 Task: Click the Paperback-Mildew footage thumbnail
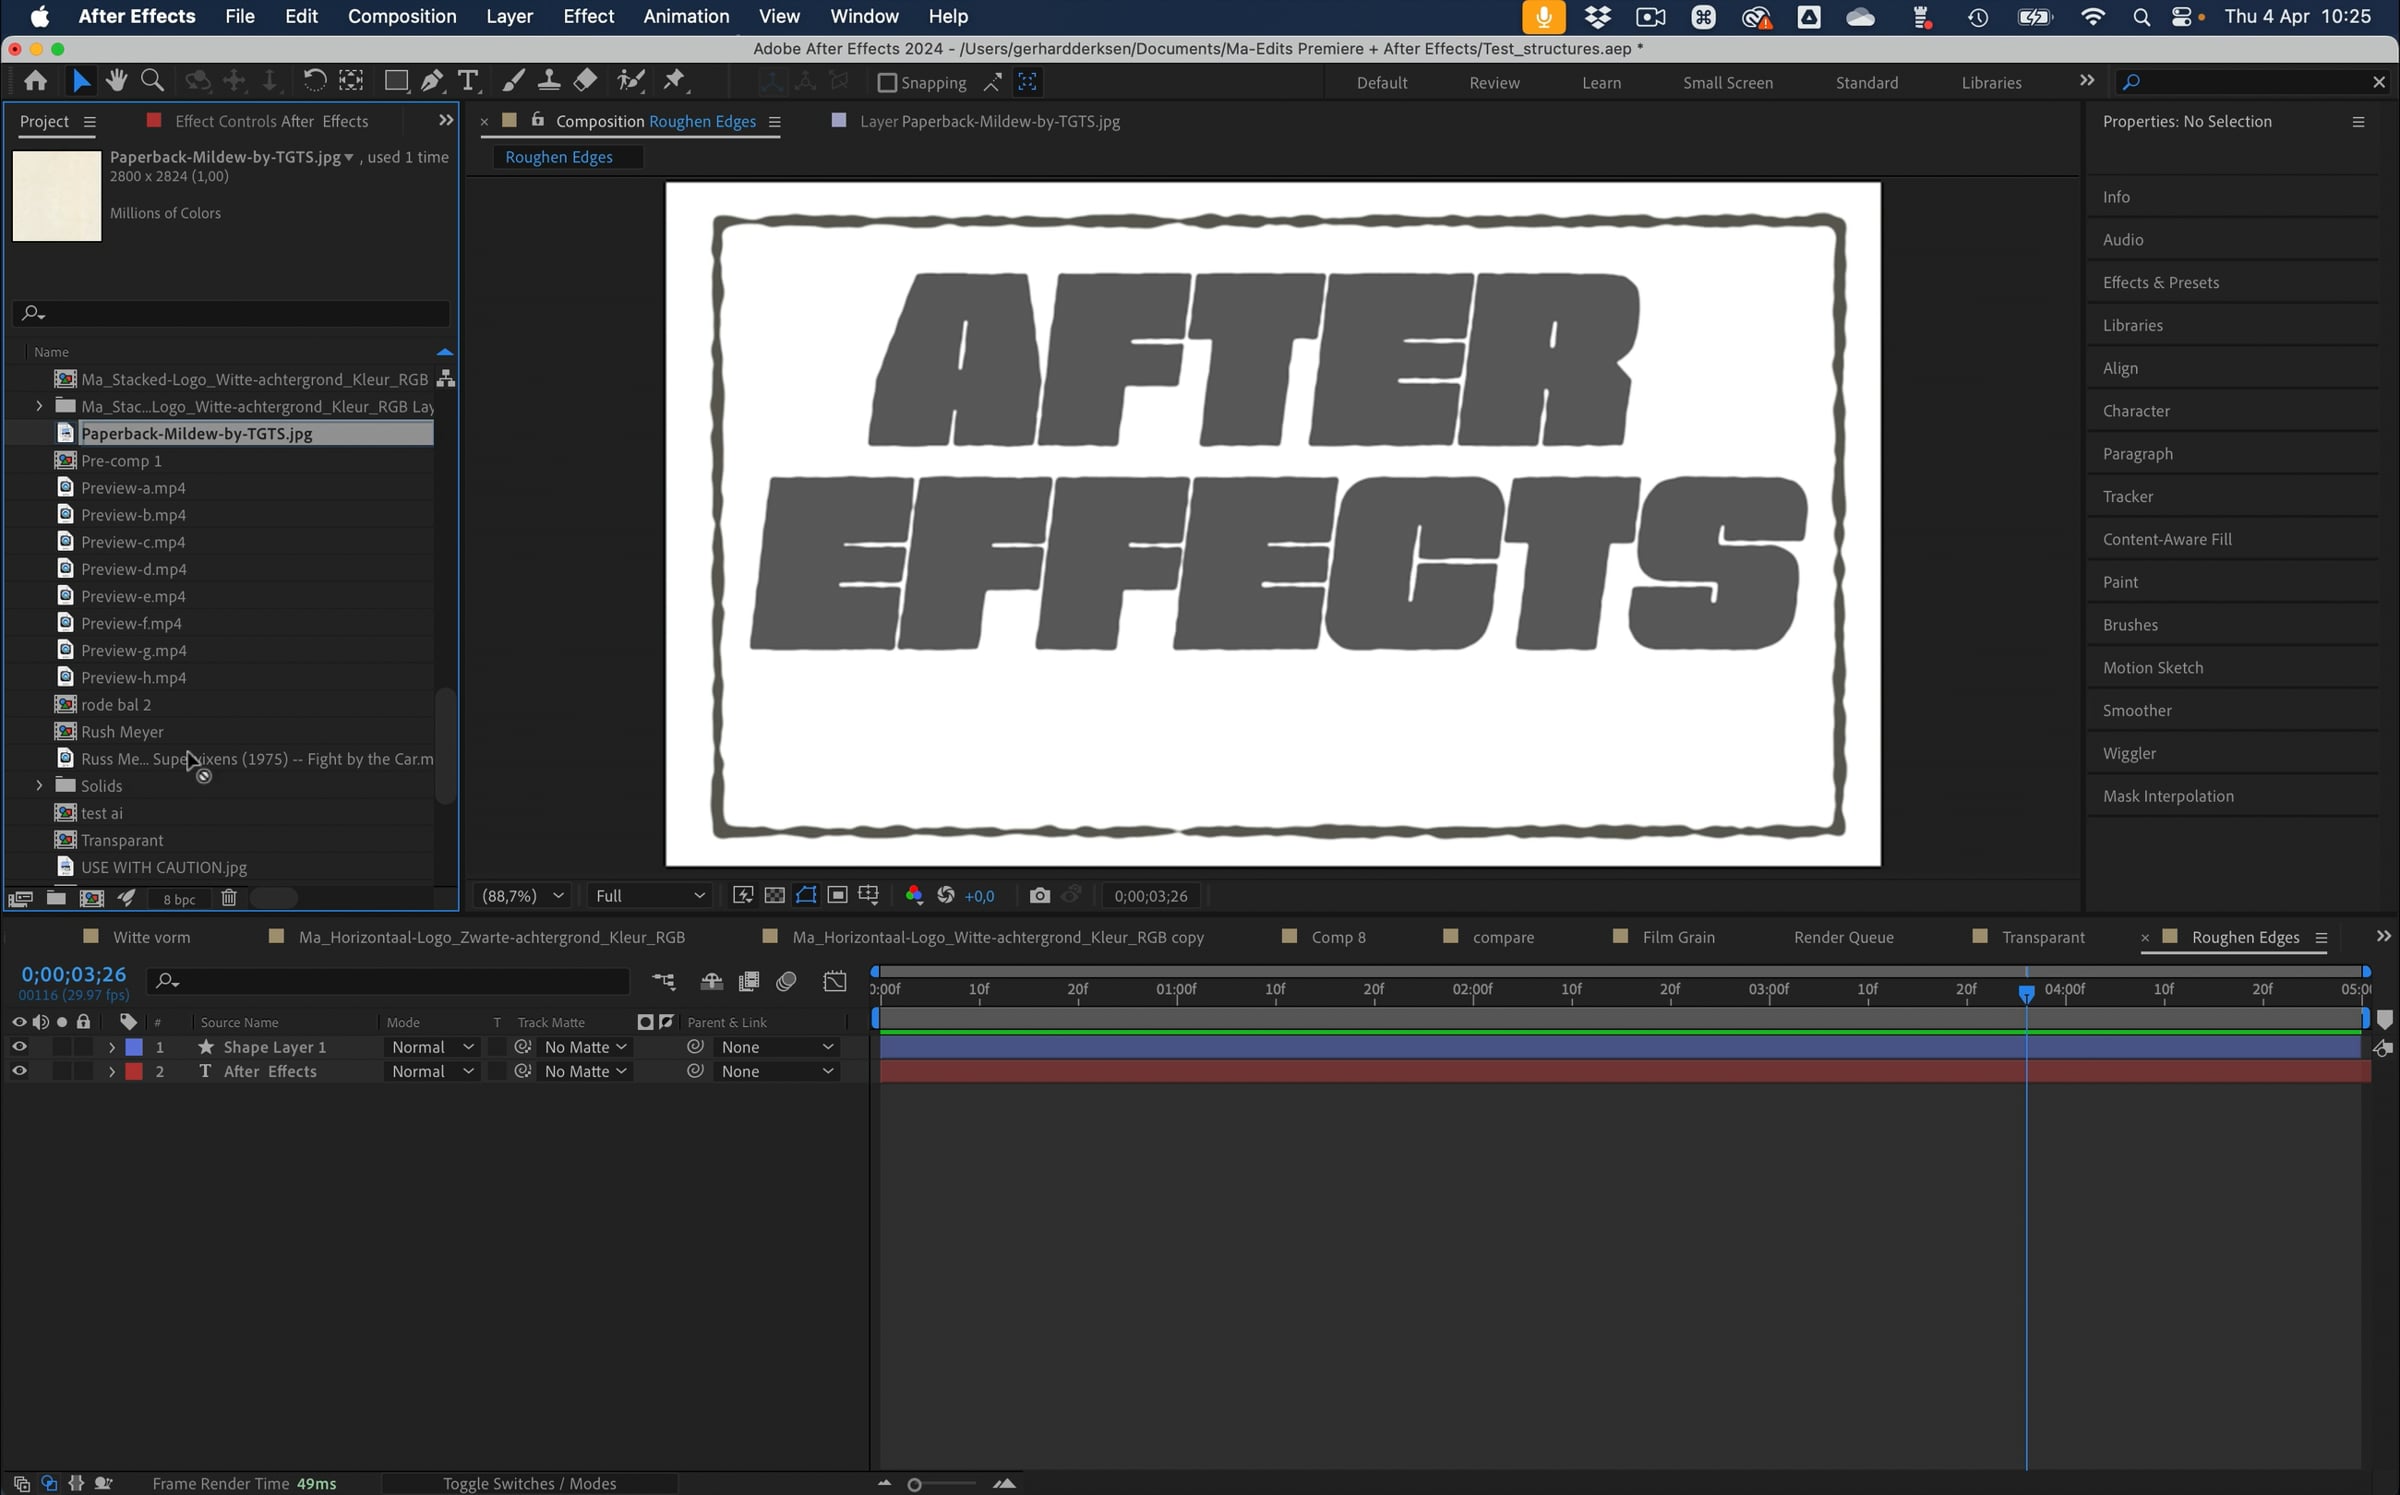(57, 196)
